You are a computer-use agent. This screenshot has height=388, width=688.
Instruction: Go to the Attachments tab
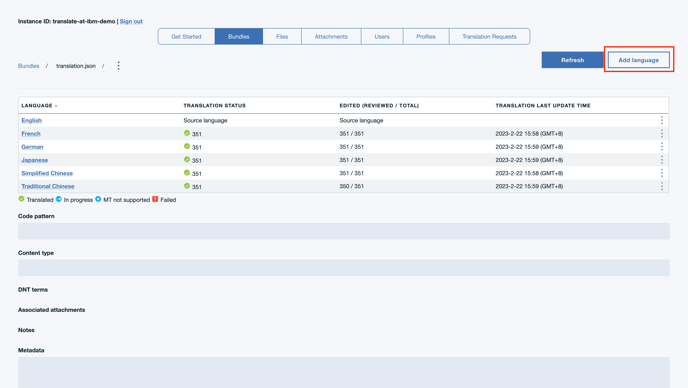click(331, 36)
